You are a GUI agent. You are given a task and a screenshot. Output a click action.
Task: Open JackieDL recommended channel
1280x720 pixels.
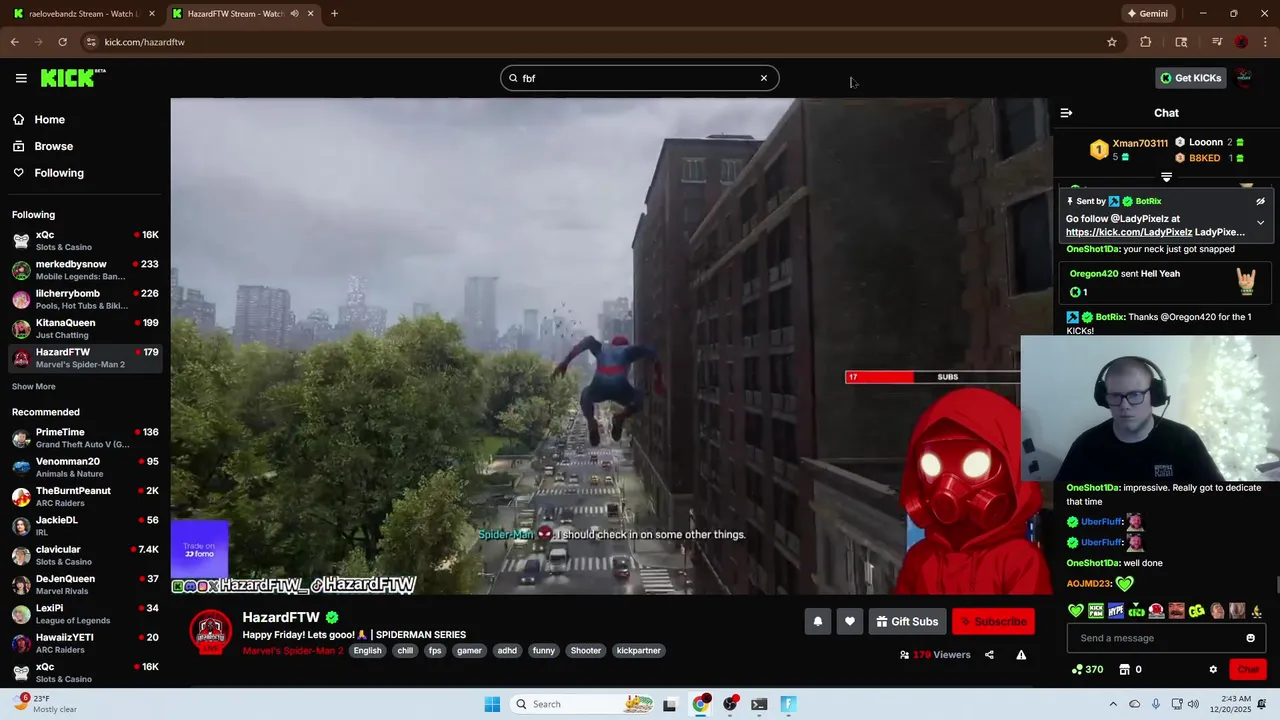pos(85,525)
